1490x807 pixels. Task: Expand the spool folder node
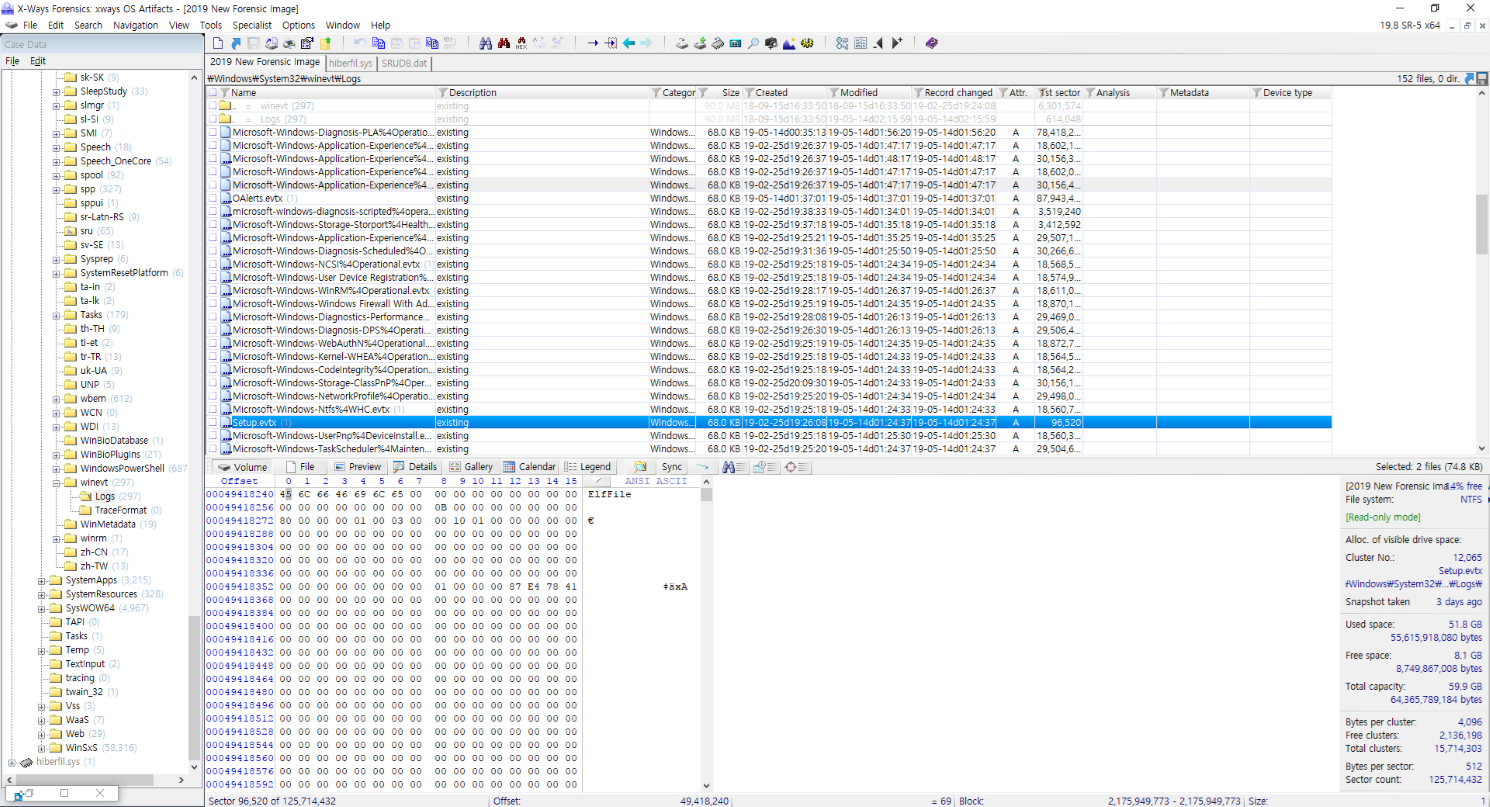click(57, 176)
